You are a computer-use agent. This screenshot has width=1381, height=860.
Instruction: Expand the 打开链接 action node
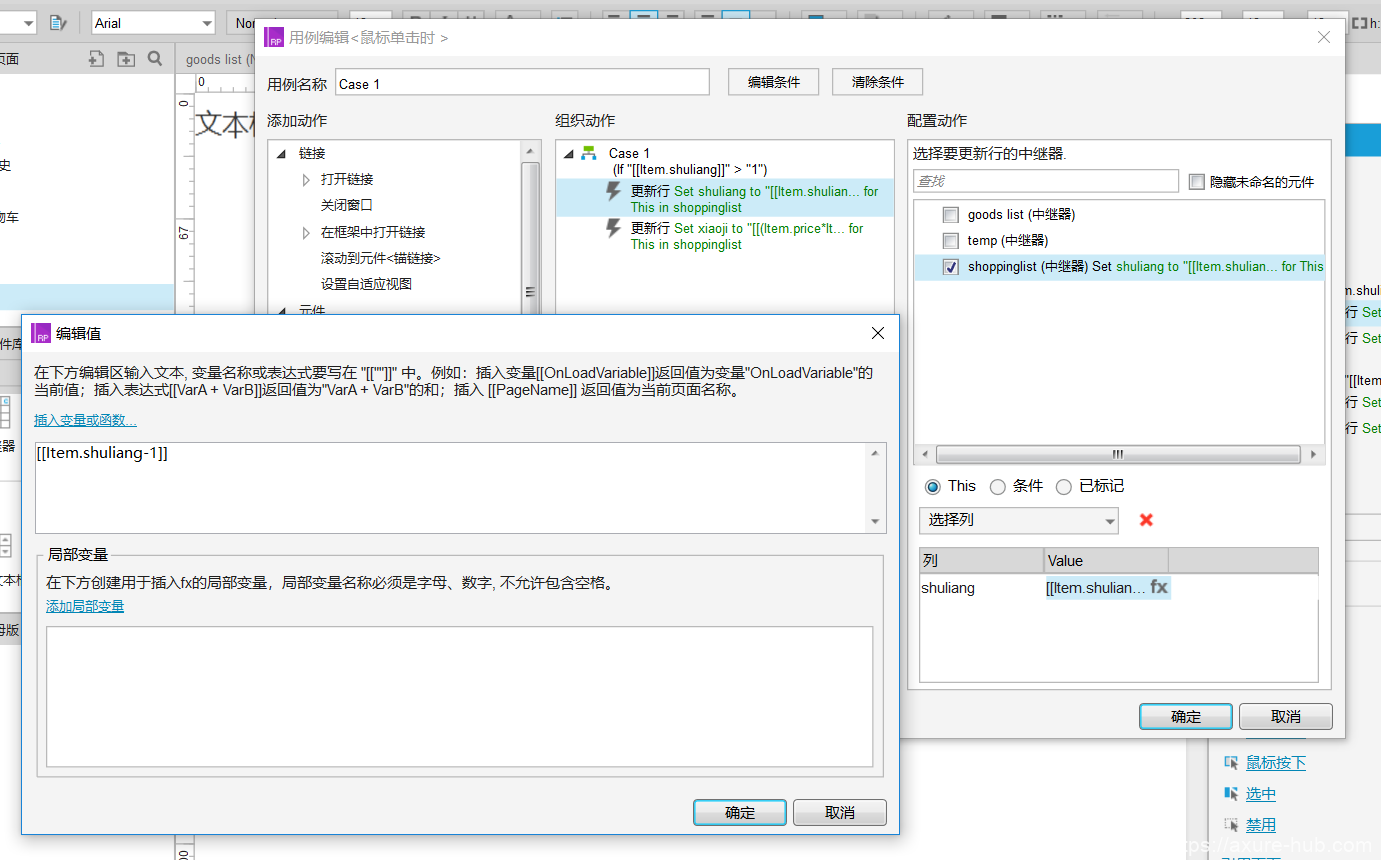[306, 180]
